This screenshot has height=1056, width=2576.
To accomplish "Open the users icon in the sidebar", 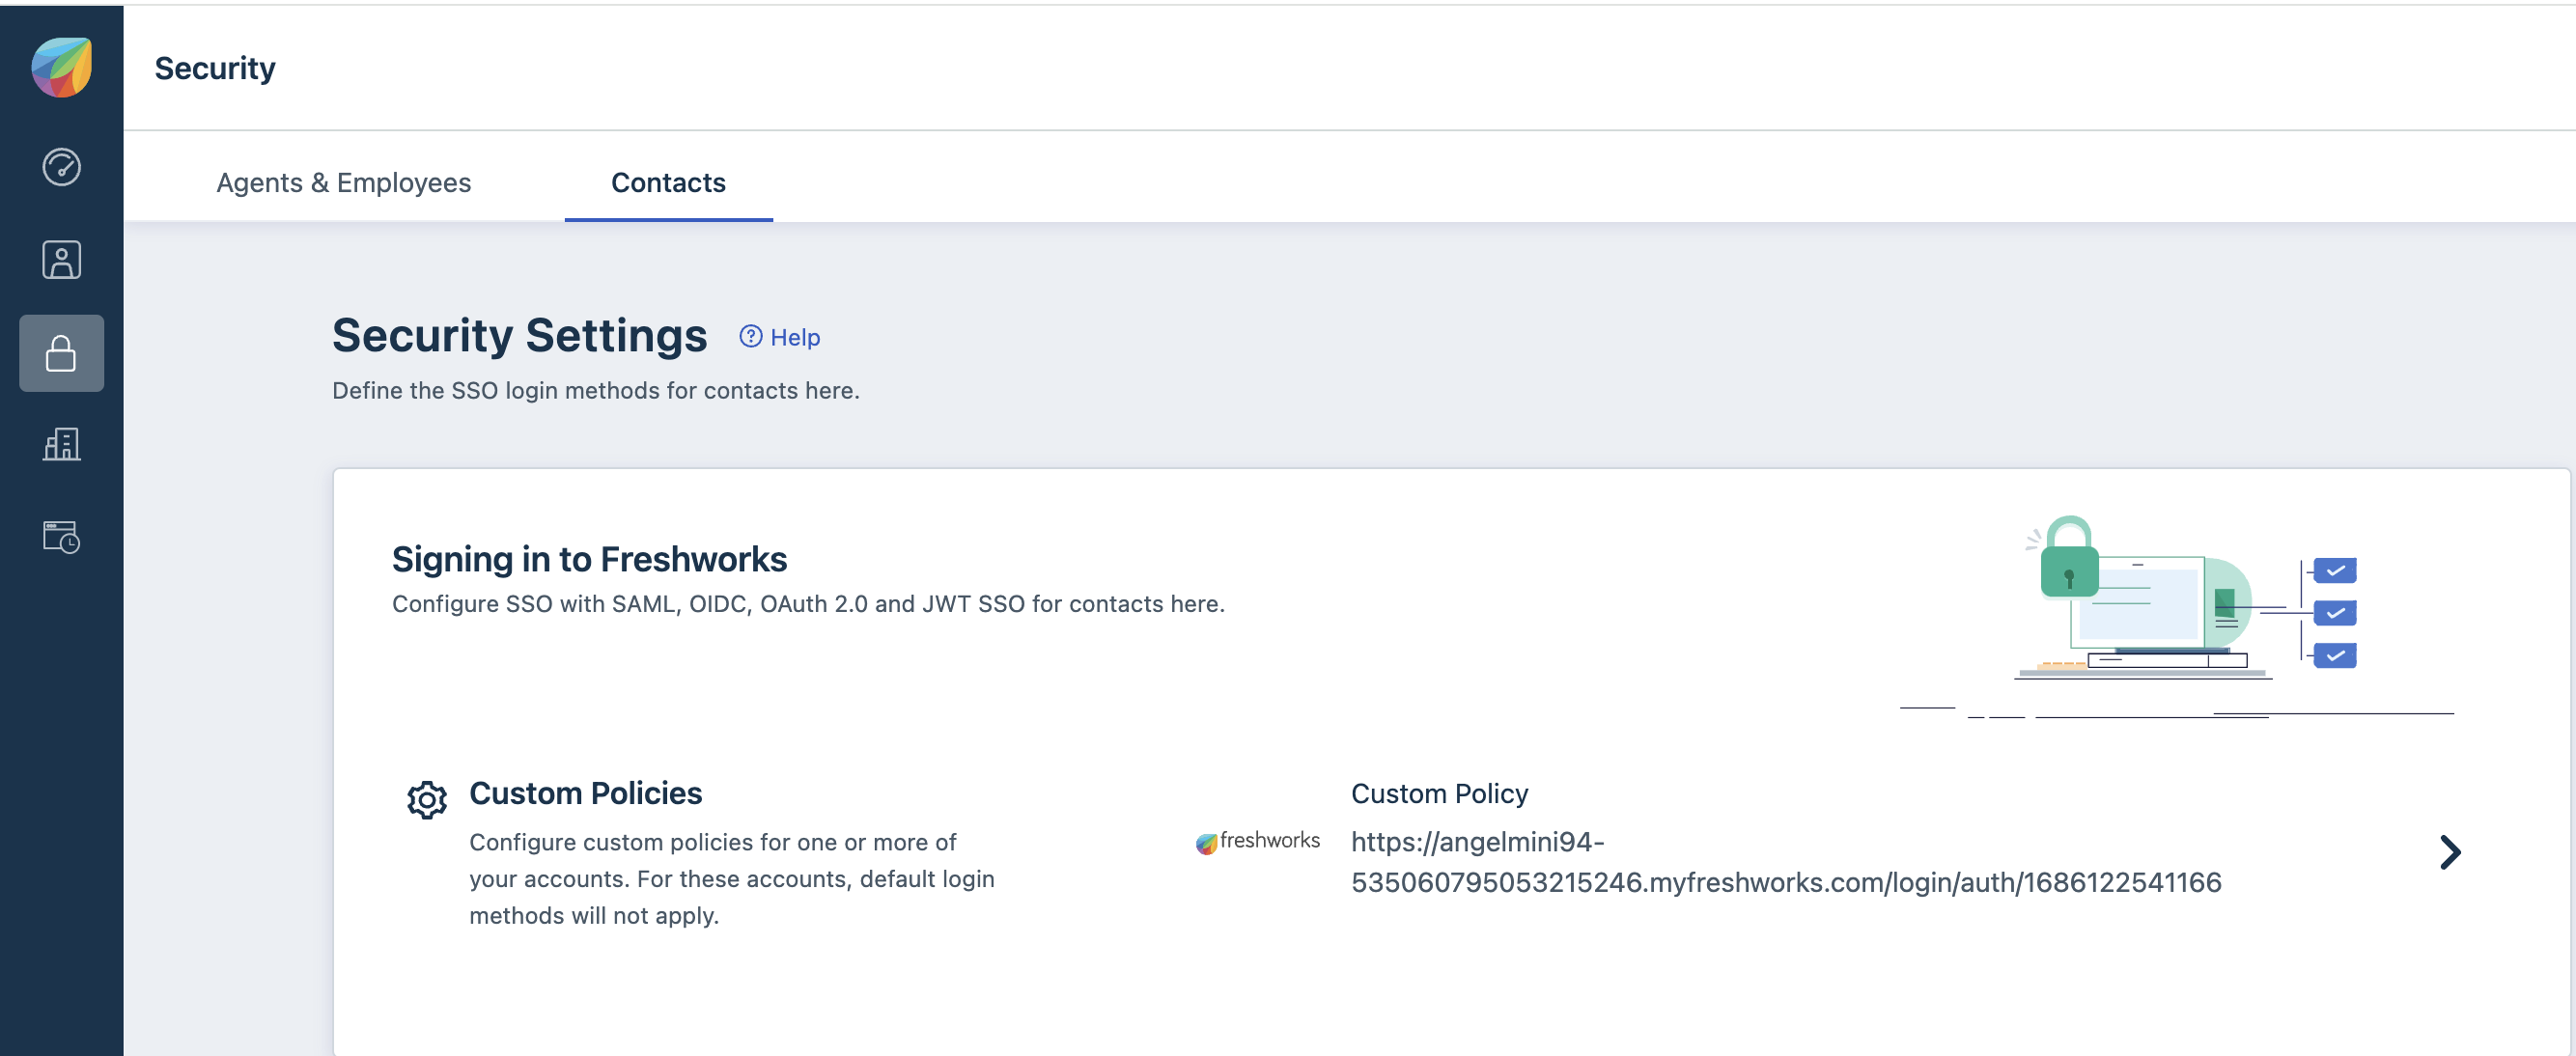I will pos(62,260).
